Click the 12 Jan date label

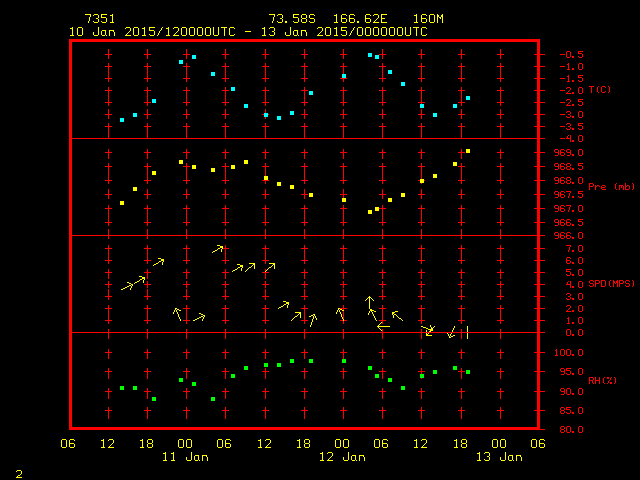(x=342, y=457)
